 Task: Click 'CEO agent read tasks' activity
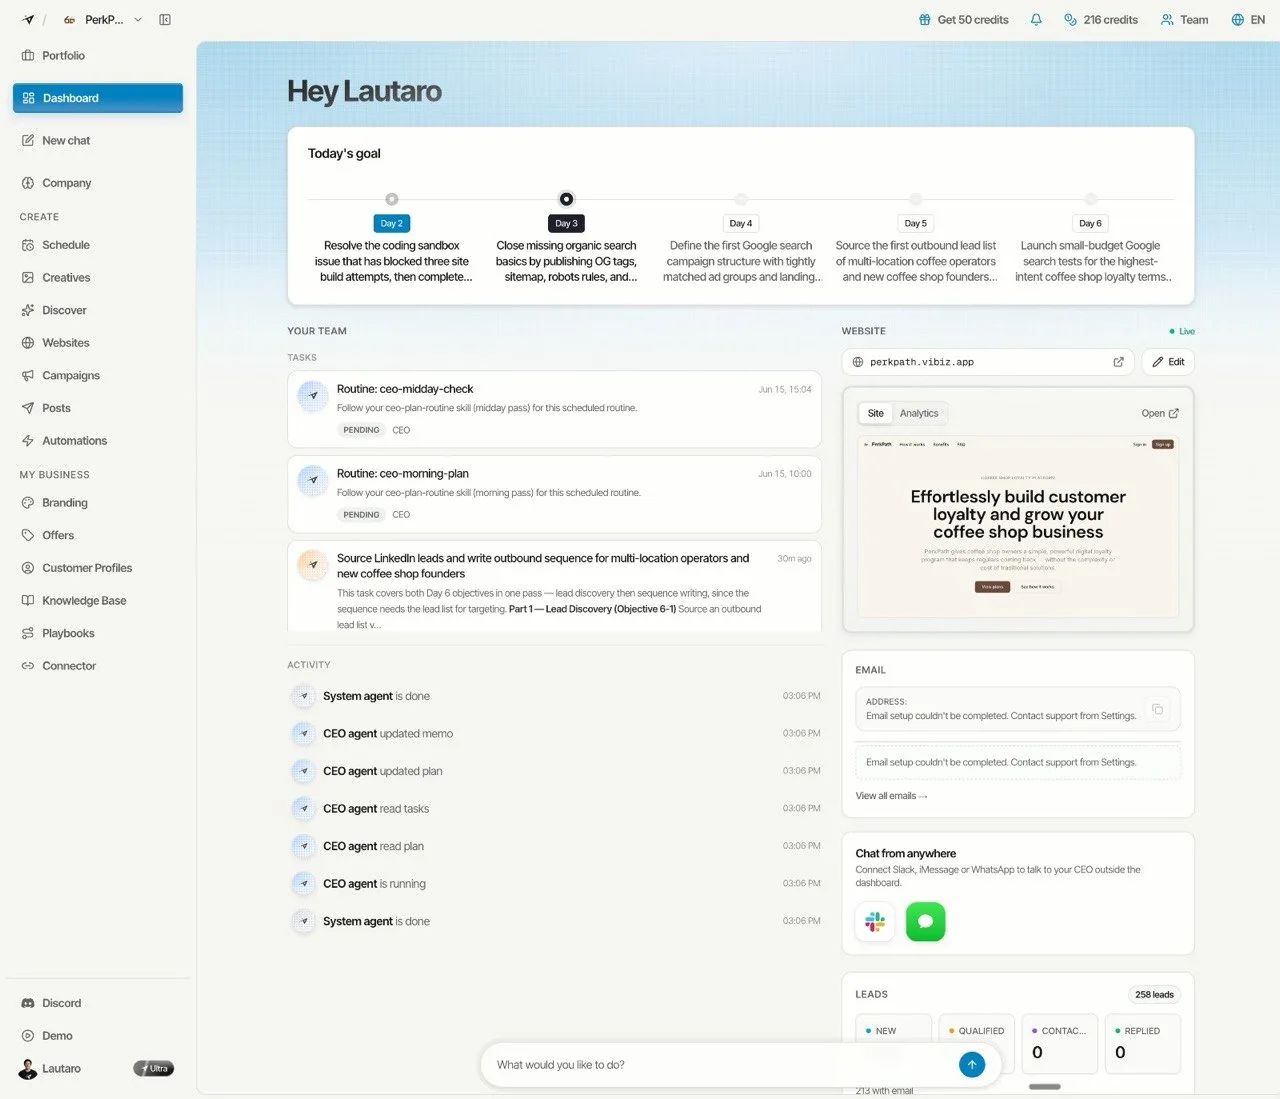pos(555,809)
